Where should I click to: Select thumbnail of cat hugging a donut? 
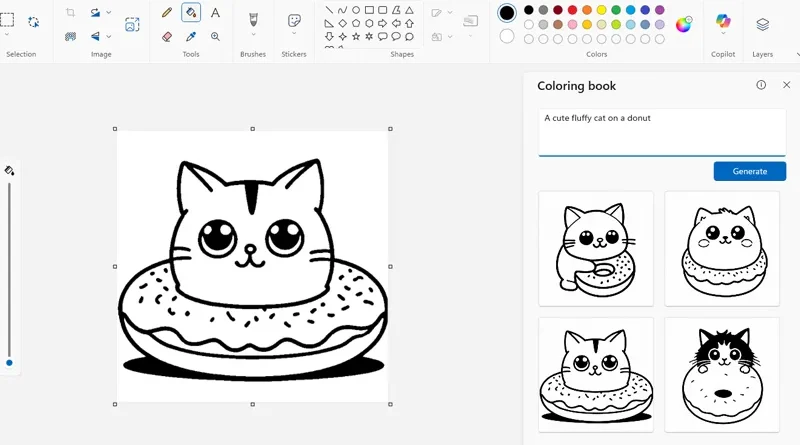pyautogui.click(x=595, y=249)
